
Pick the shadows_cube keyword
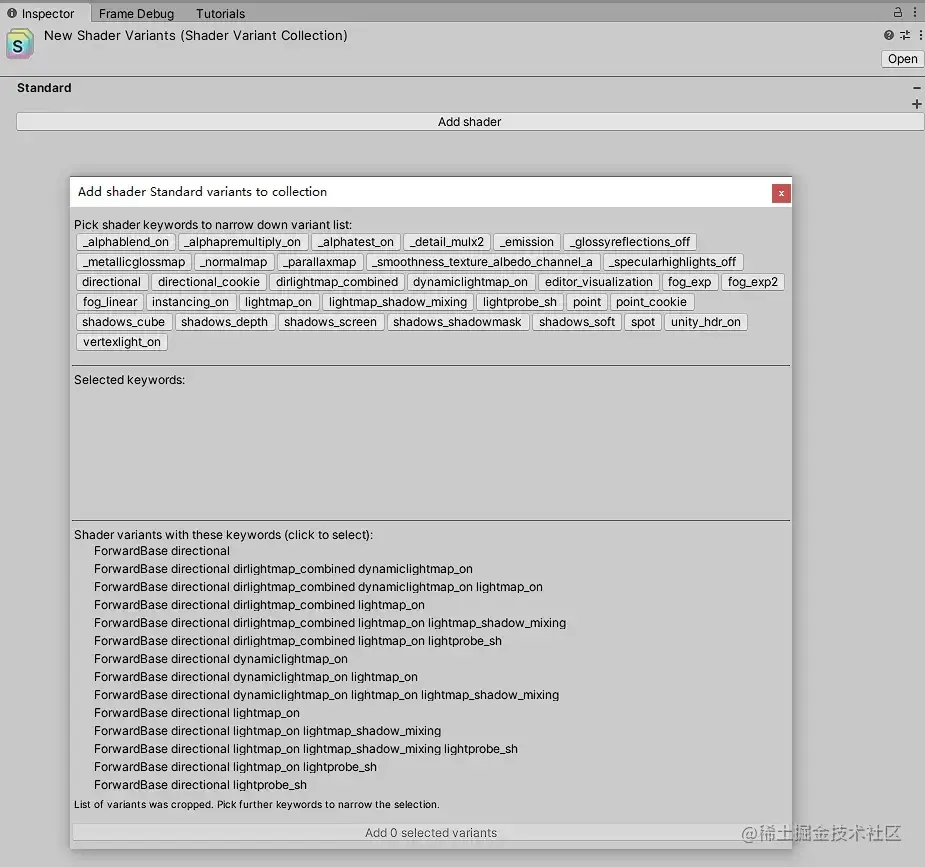(124, 322)
